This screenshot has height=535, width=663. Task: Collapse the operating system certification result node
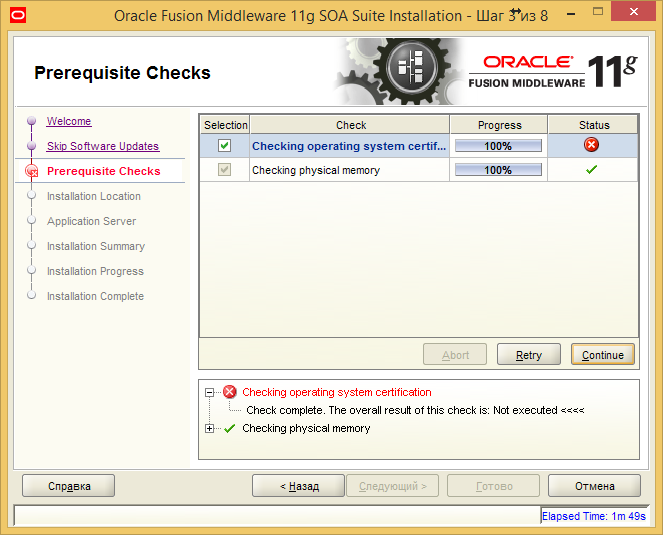pyautogui.click(x=209, y=392)
